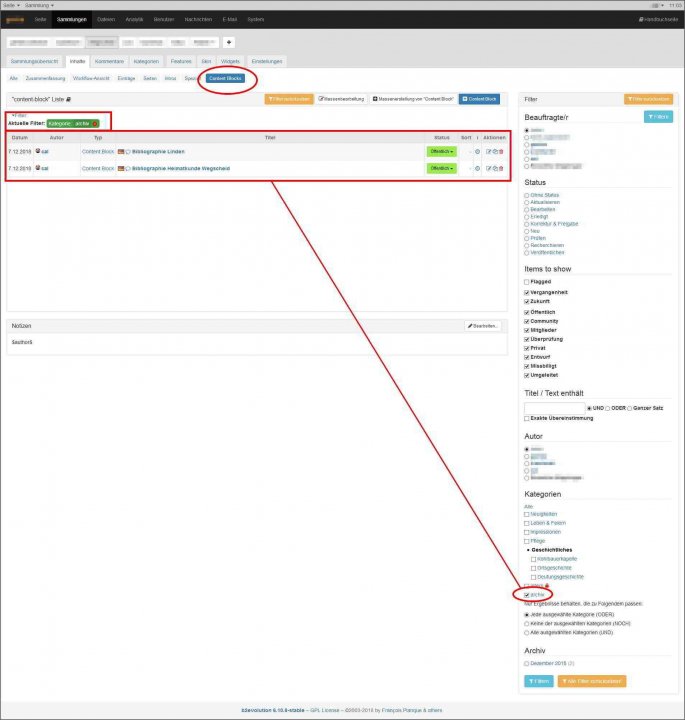Sort the list by the Datum column header

(20, 138)
